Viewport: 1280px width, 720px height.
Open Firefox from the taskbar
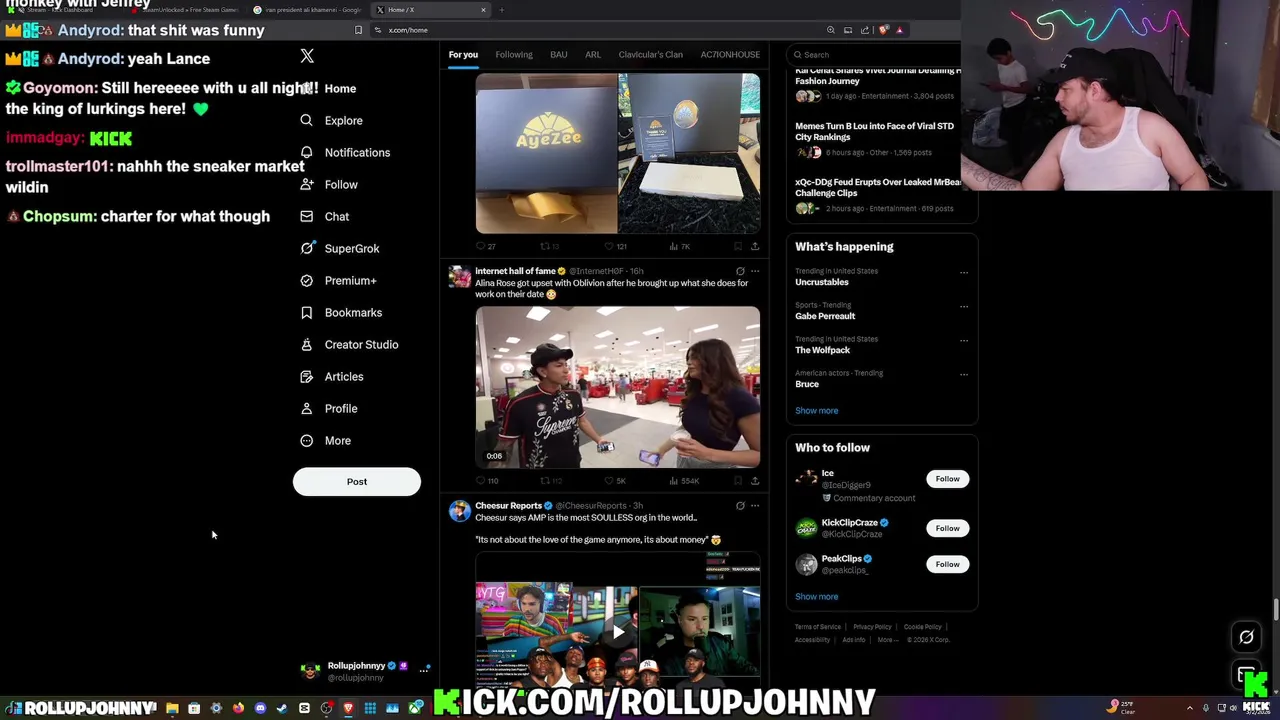[x=238, y=708]
